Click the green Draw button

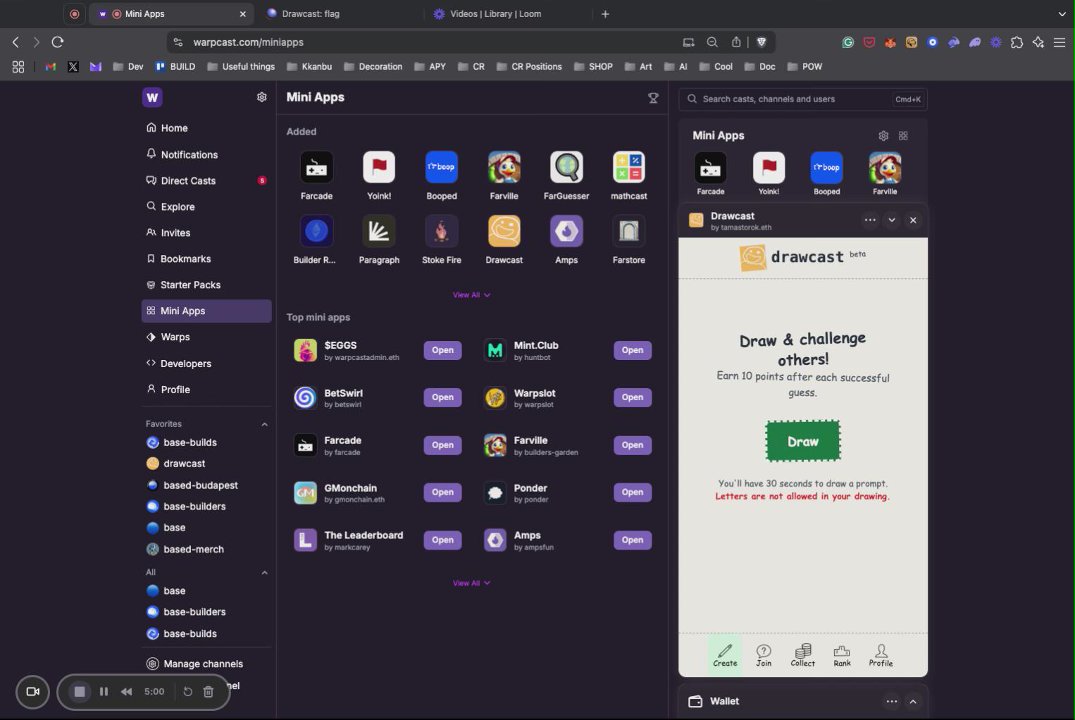click(x=803, y=441)
